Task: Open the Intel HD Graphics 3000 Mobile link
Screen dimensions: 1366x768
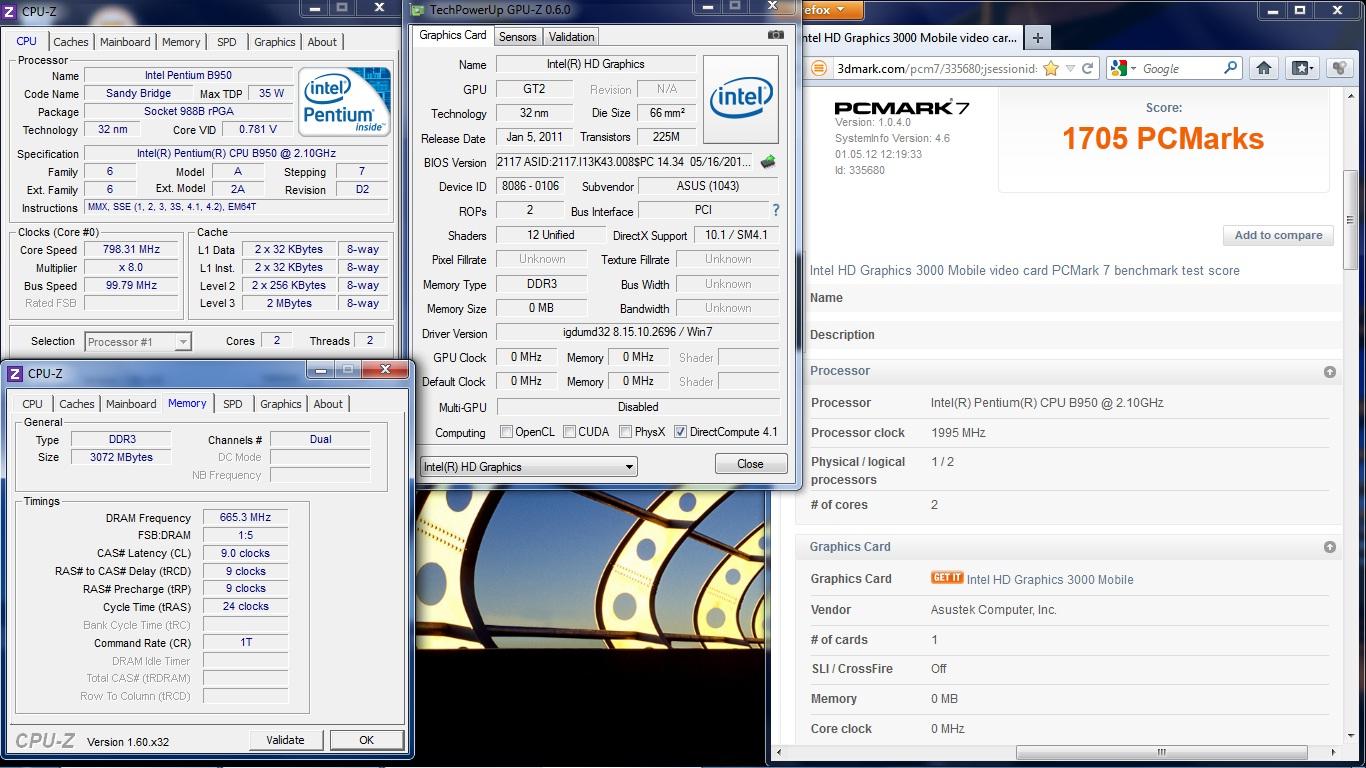Action: [x=1050, y=579]
